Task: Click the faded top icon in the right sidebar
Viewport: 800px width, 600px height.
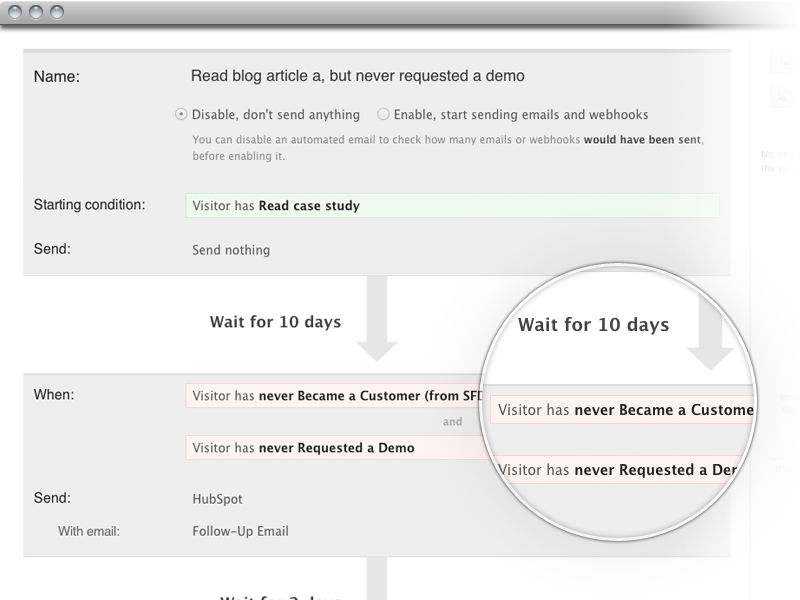Action: [777, 63]
